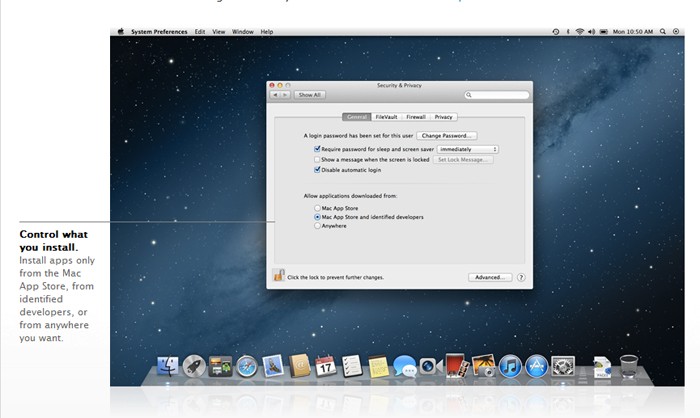Click the Show All button

click(x=310, y=95)
